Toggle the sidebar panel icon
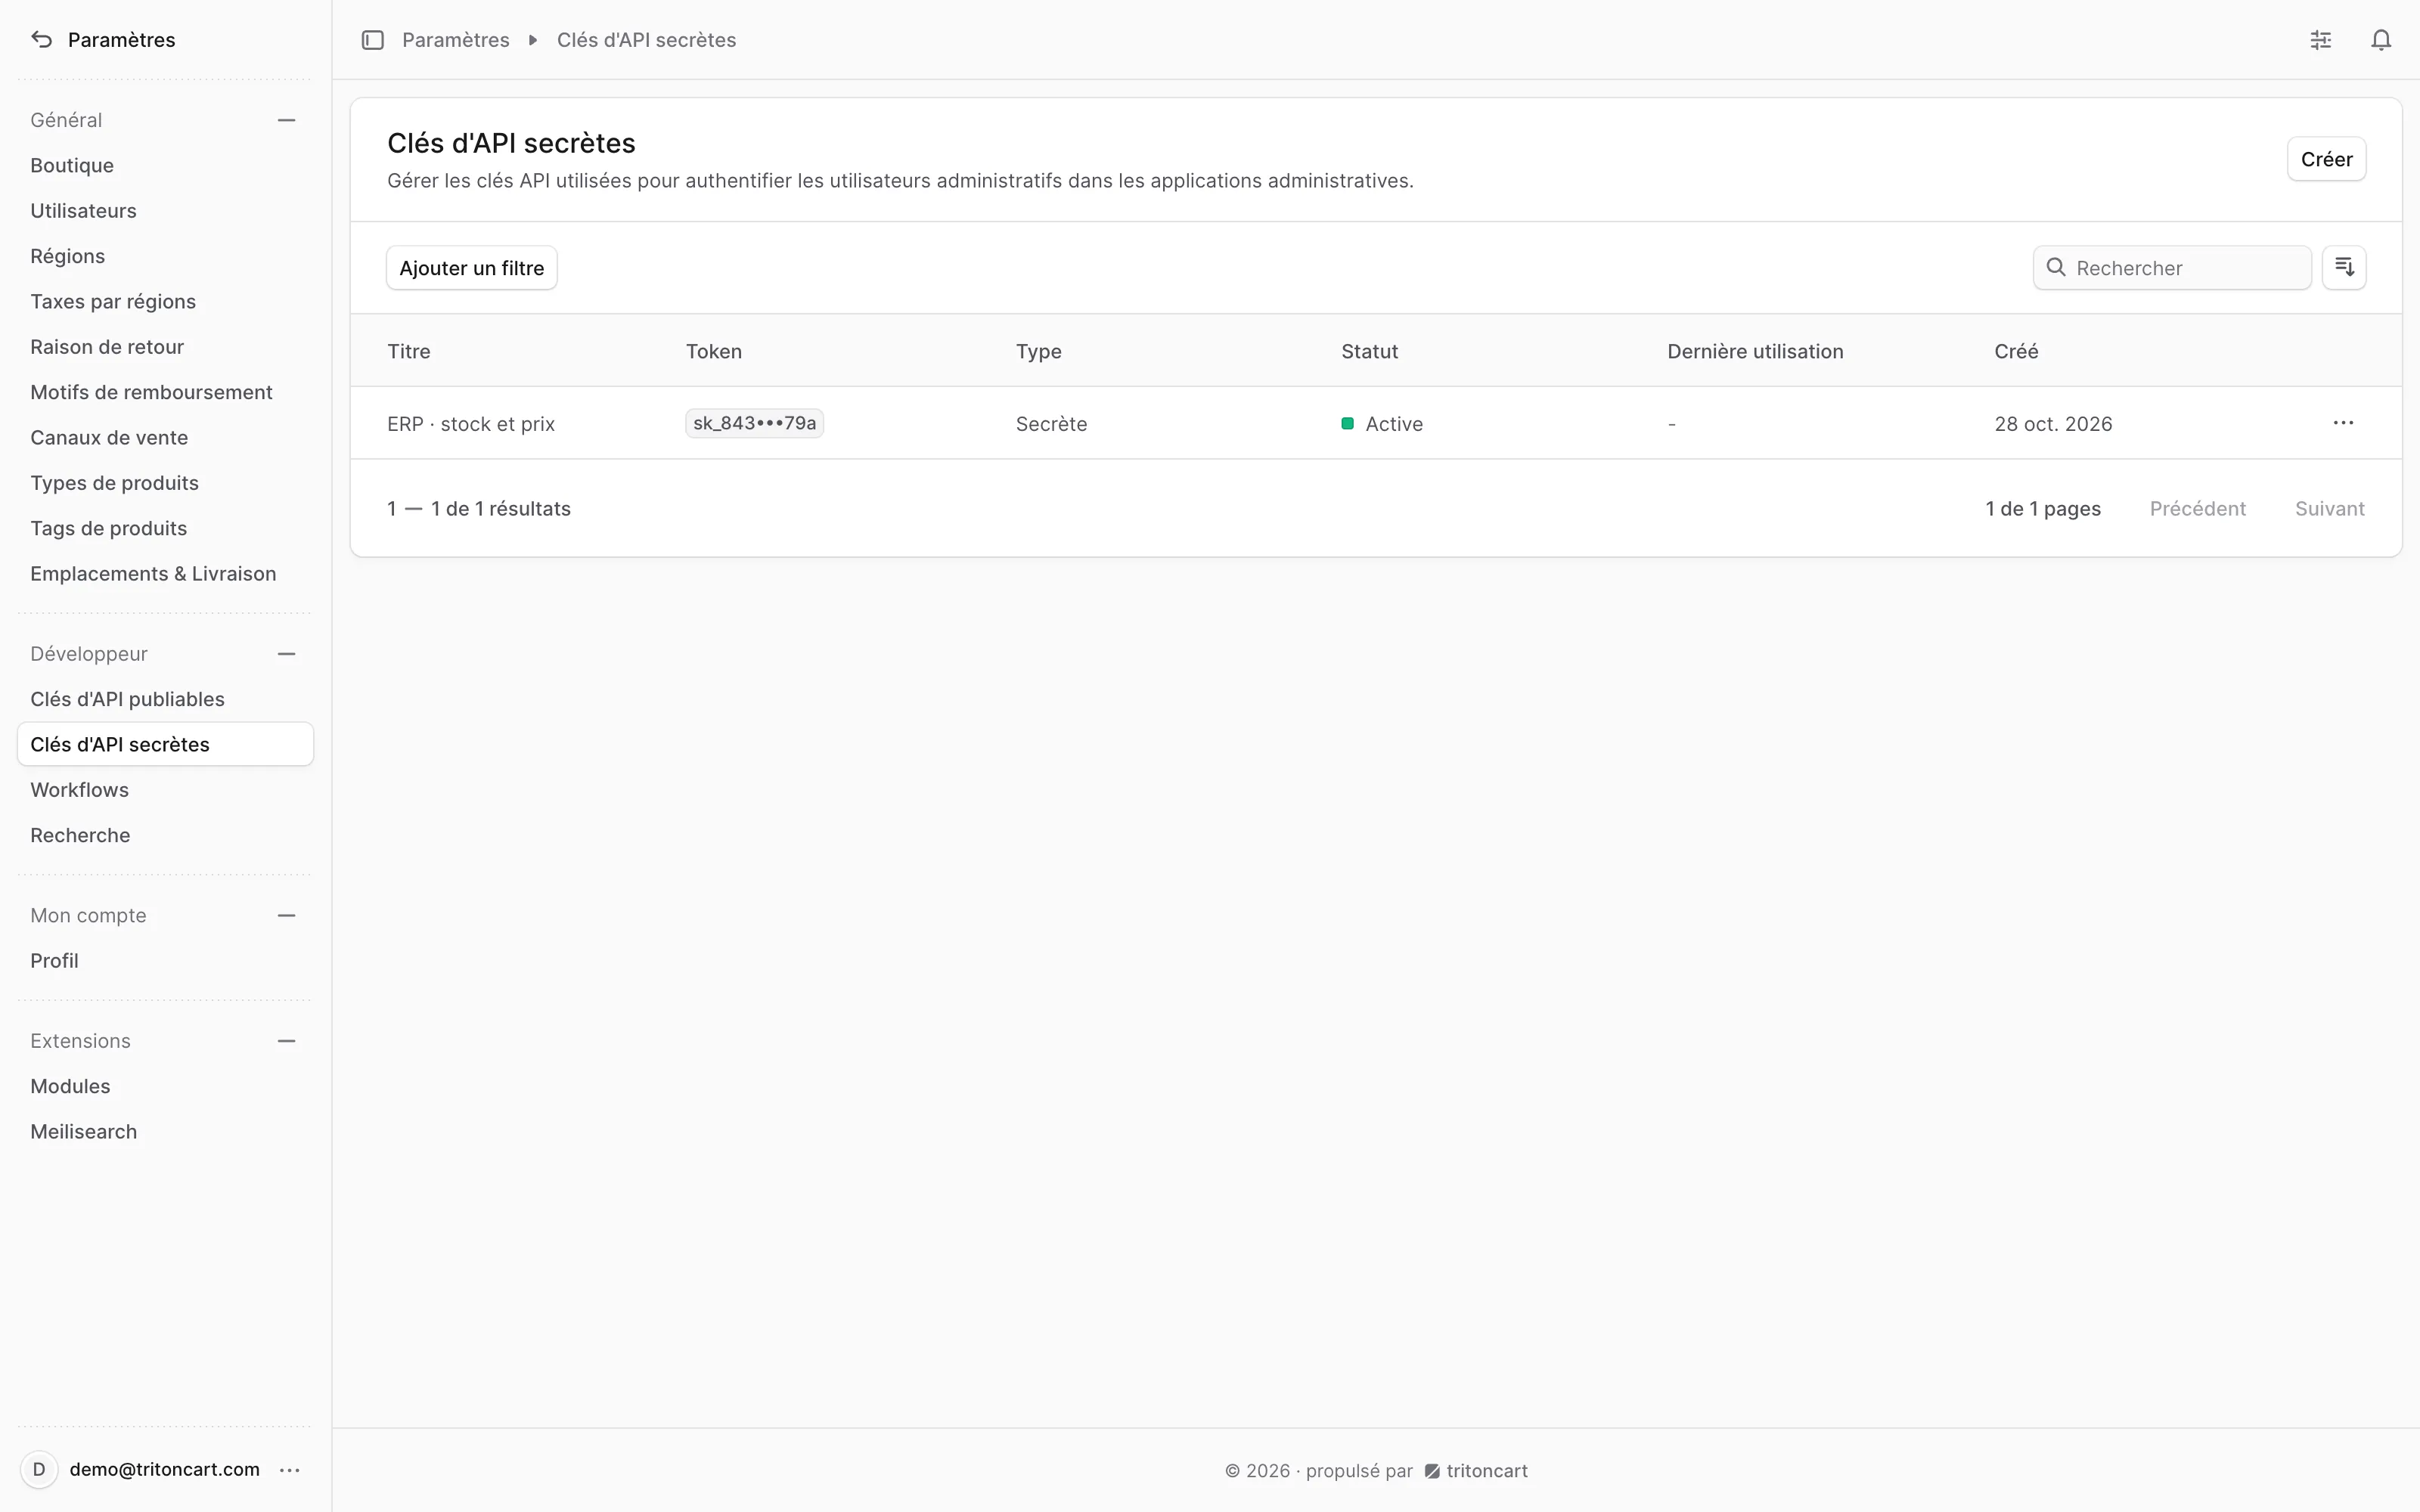This screenshot has width=2420, height=1512. tap(373, 40)
